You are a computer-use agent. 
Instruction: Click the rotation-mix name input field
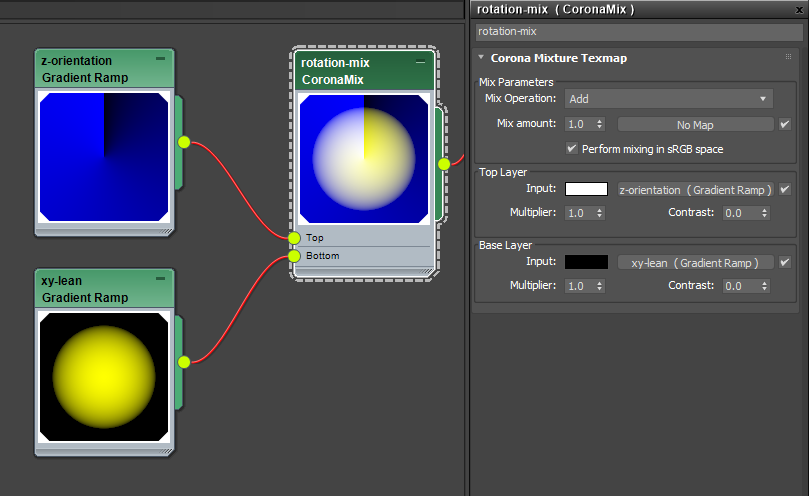coord(639,31)
